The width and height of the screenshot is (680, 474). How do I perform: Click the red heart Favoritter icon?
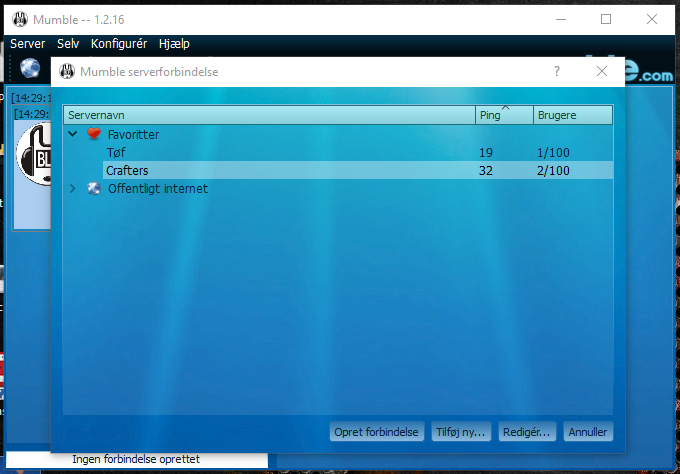[94, 134]
